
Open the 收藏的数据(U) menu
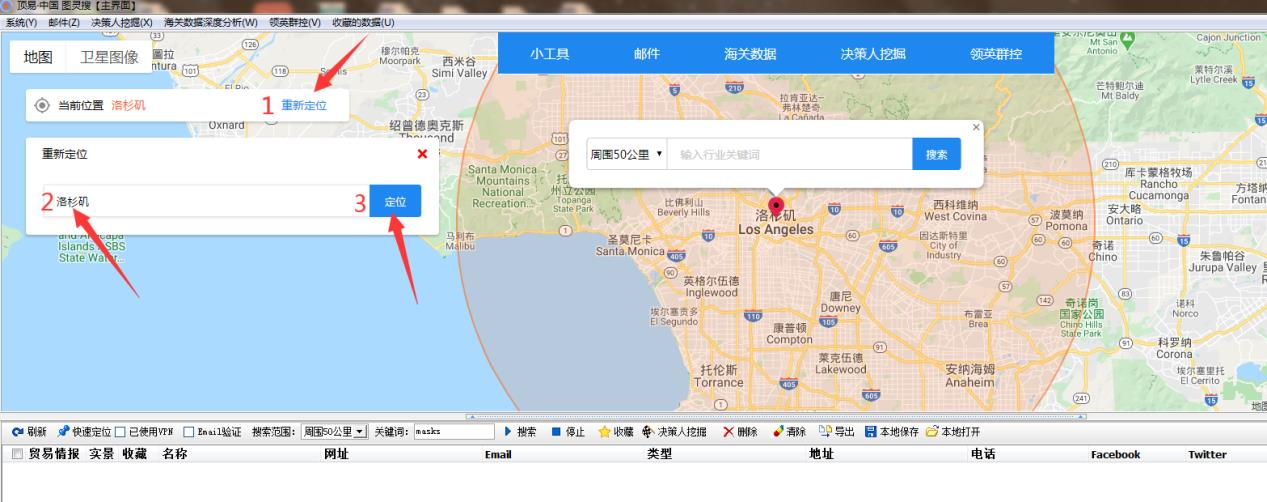point(363,22)
